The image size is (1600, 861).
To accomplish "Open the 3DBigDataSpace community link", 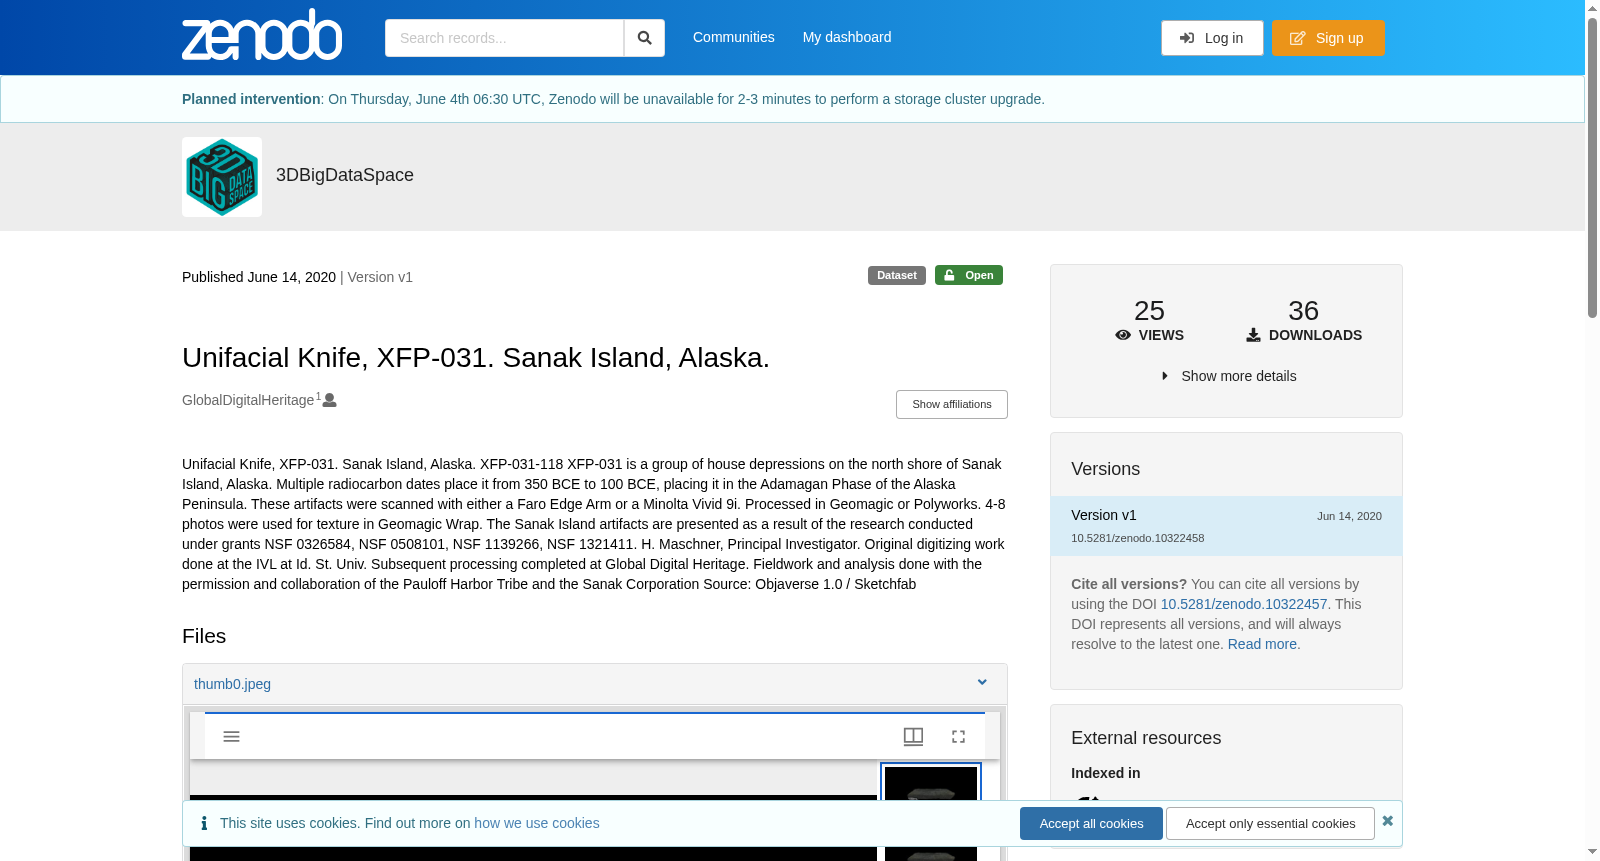I will click(345, 175).
